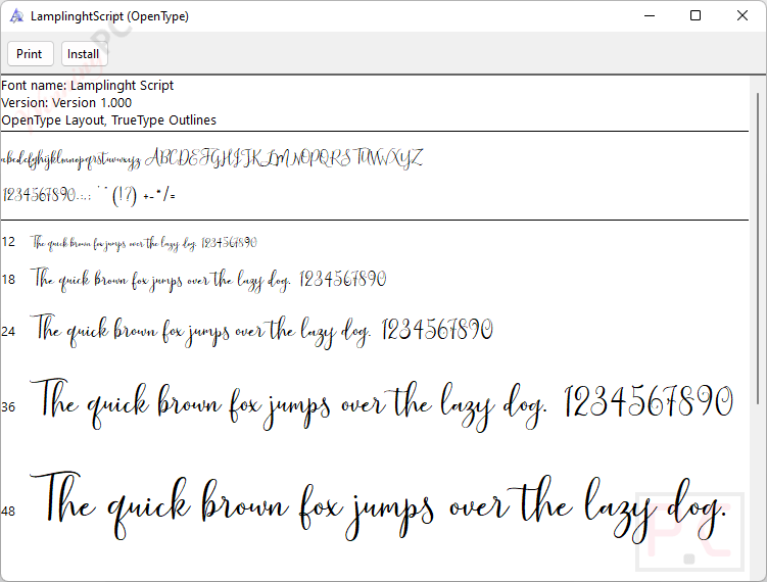The width and height of the screenshot is (767, 582).
Task: Click the size label 36
Action: tap(8, 407)
